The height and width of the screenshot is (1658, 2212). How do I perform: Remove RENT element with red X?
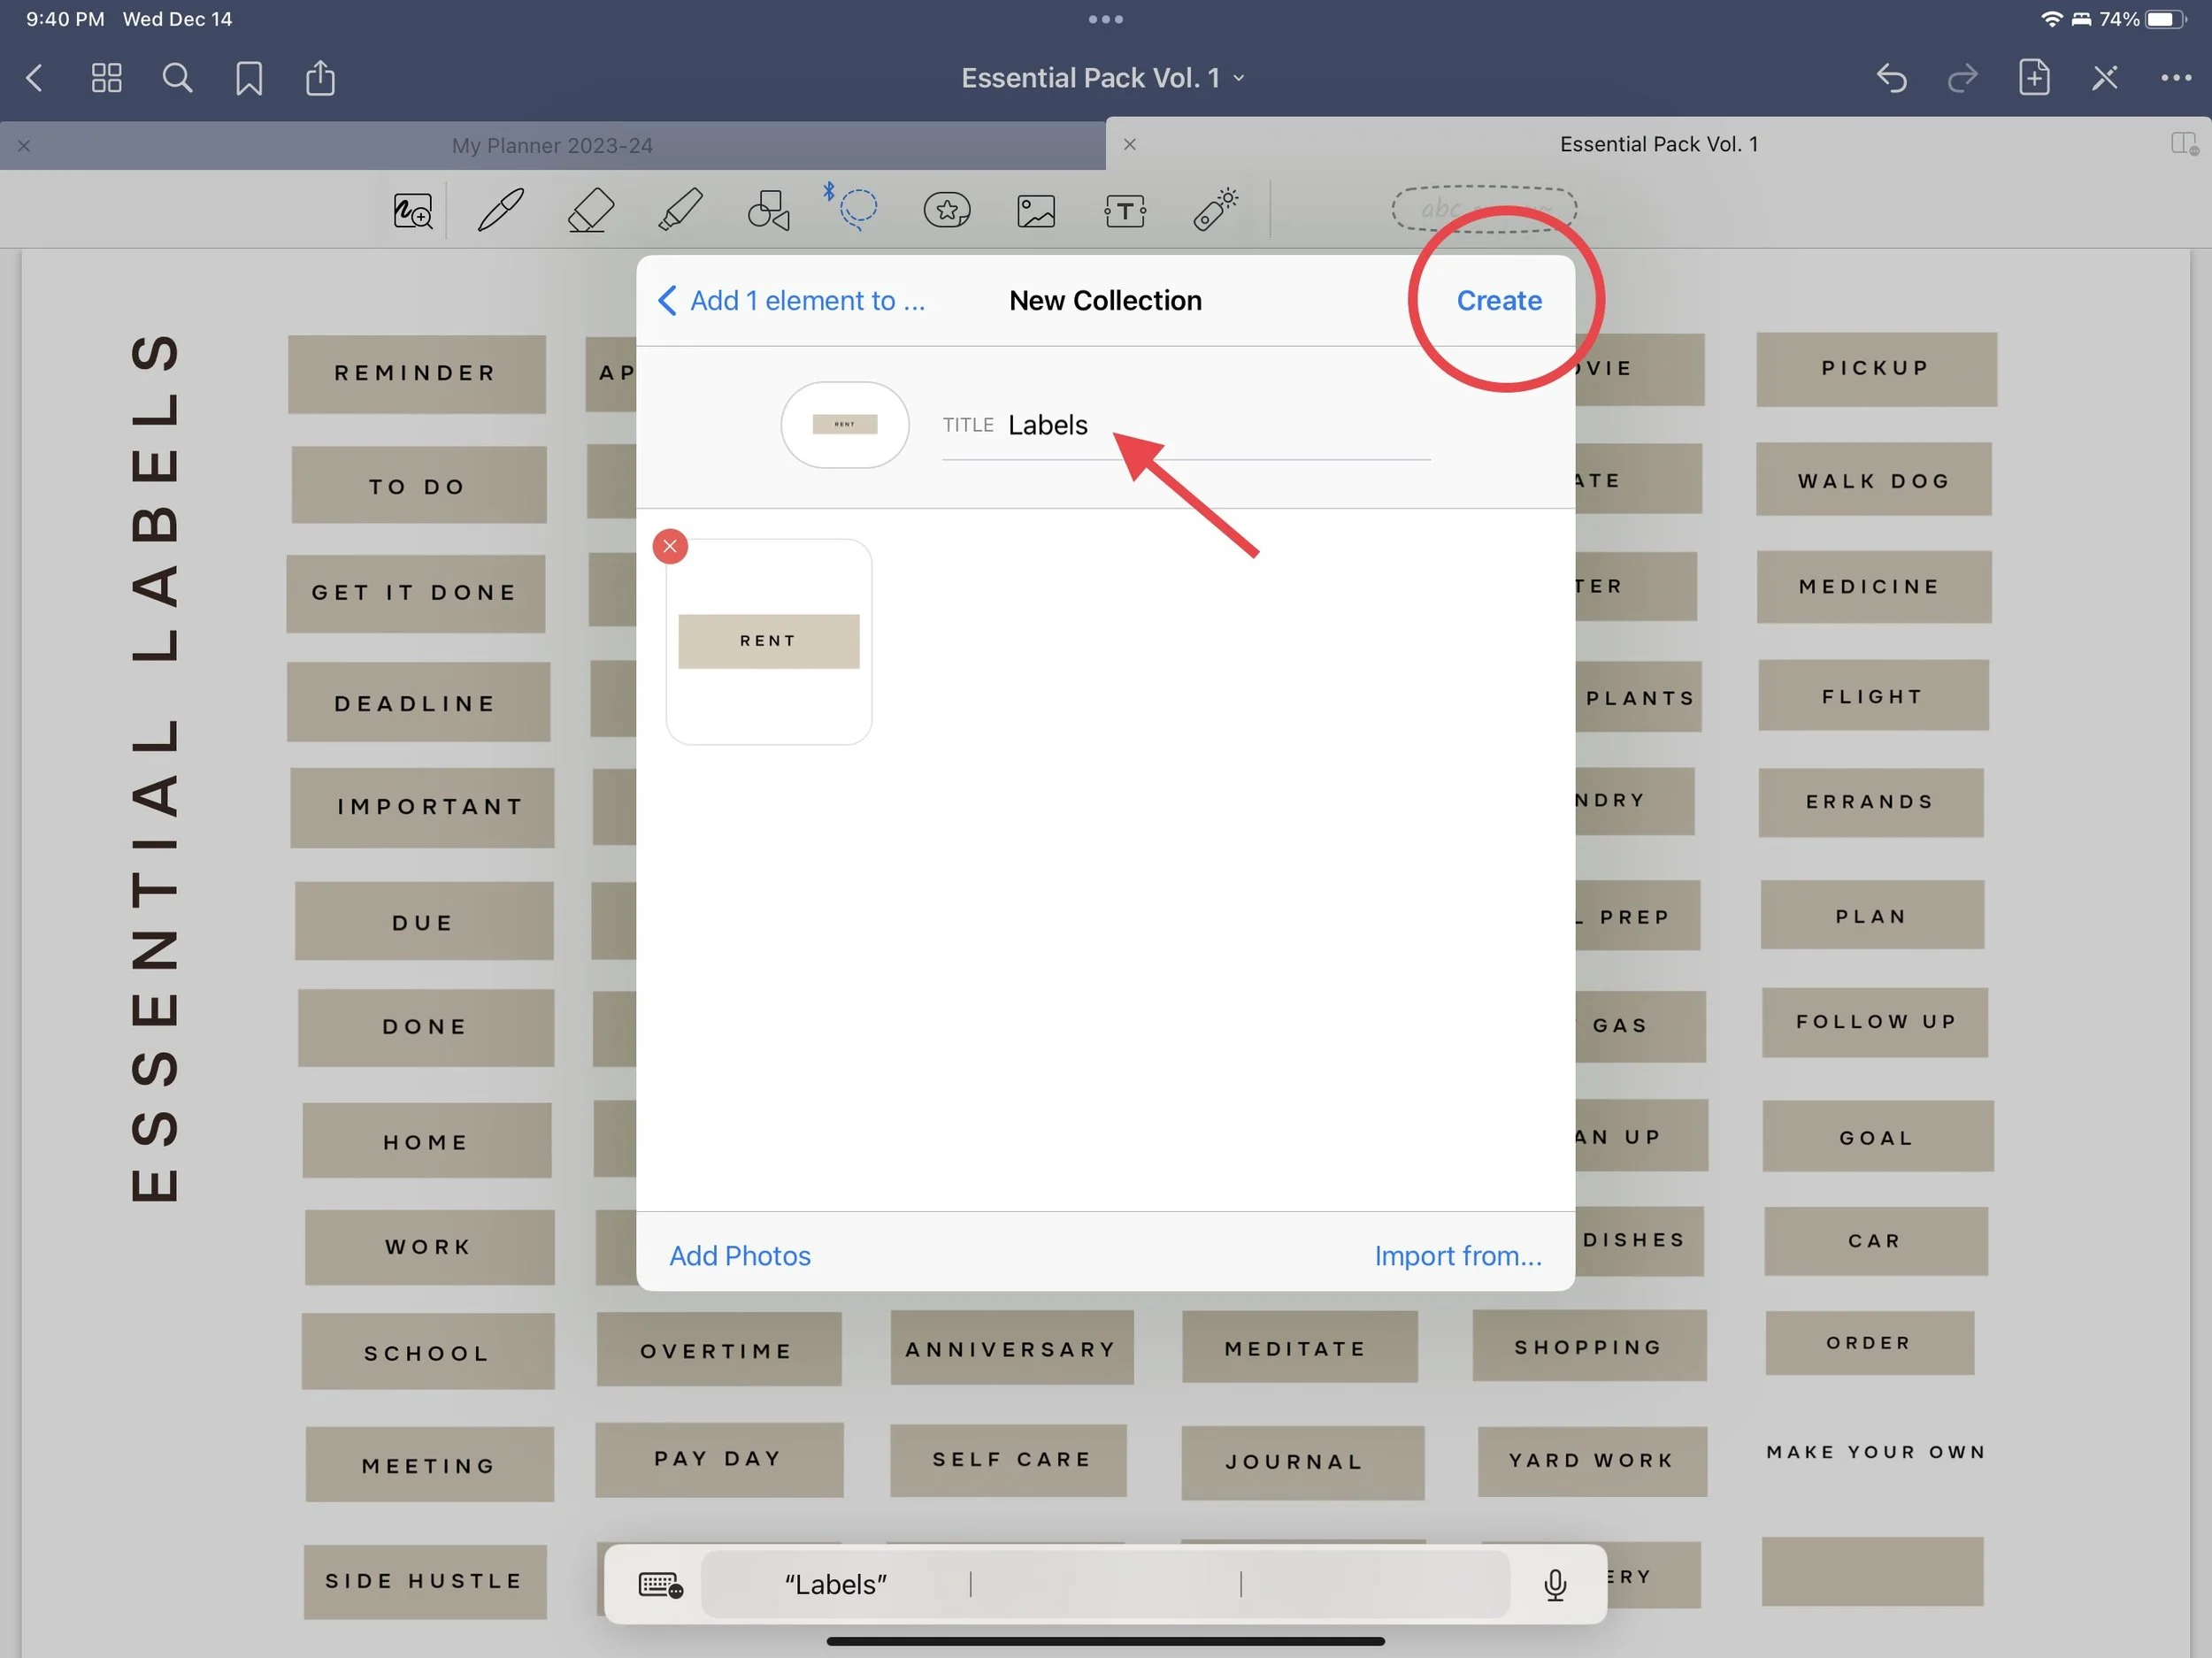coord(670,546)
